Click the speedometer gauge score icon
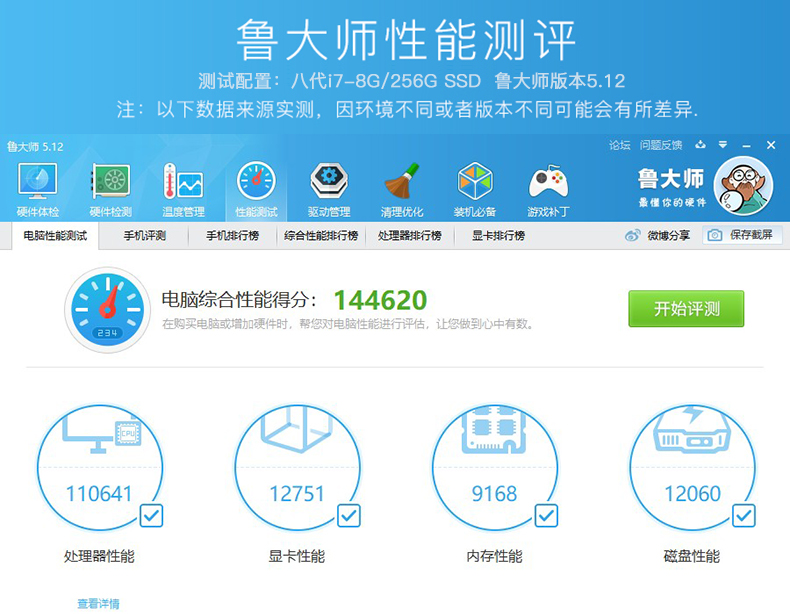The height and width of the screenshot is (614, 790). tap(107, 310)
